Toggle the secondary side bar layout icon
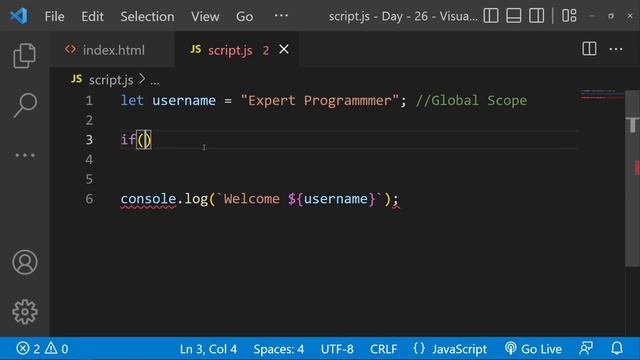The image size is (640, 360). click(536, 16)
